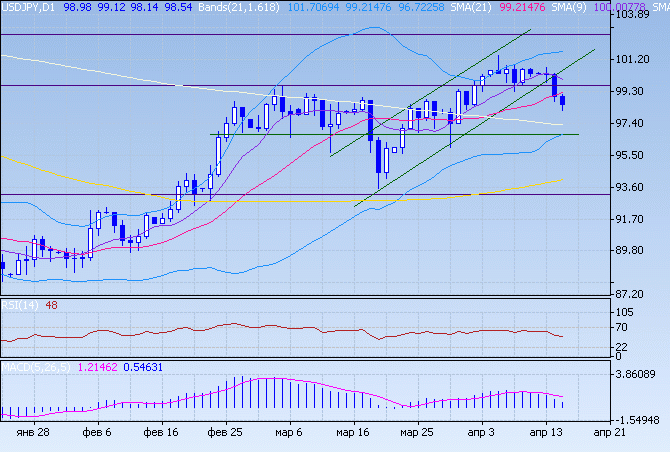
Task: Select the green horizontal support line
Action: coord(300,134)
